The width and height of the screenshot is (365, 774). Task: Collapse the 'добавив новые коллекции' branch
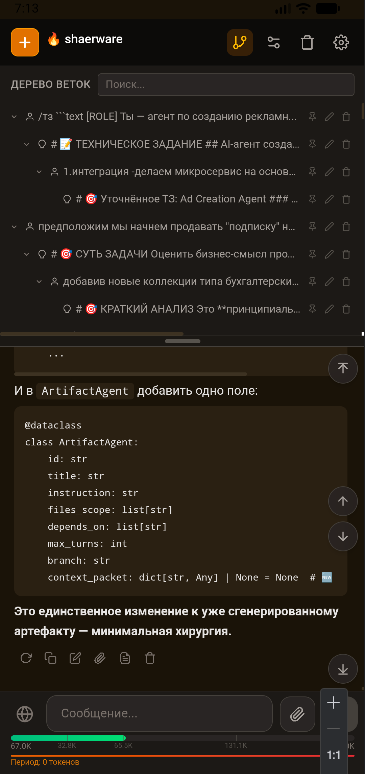coord(40,281)
